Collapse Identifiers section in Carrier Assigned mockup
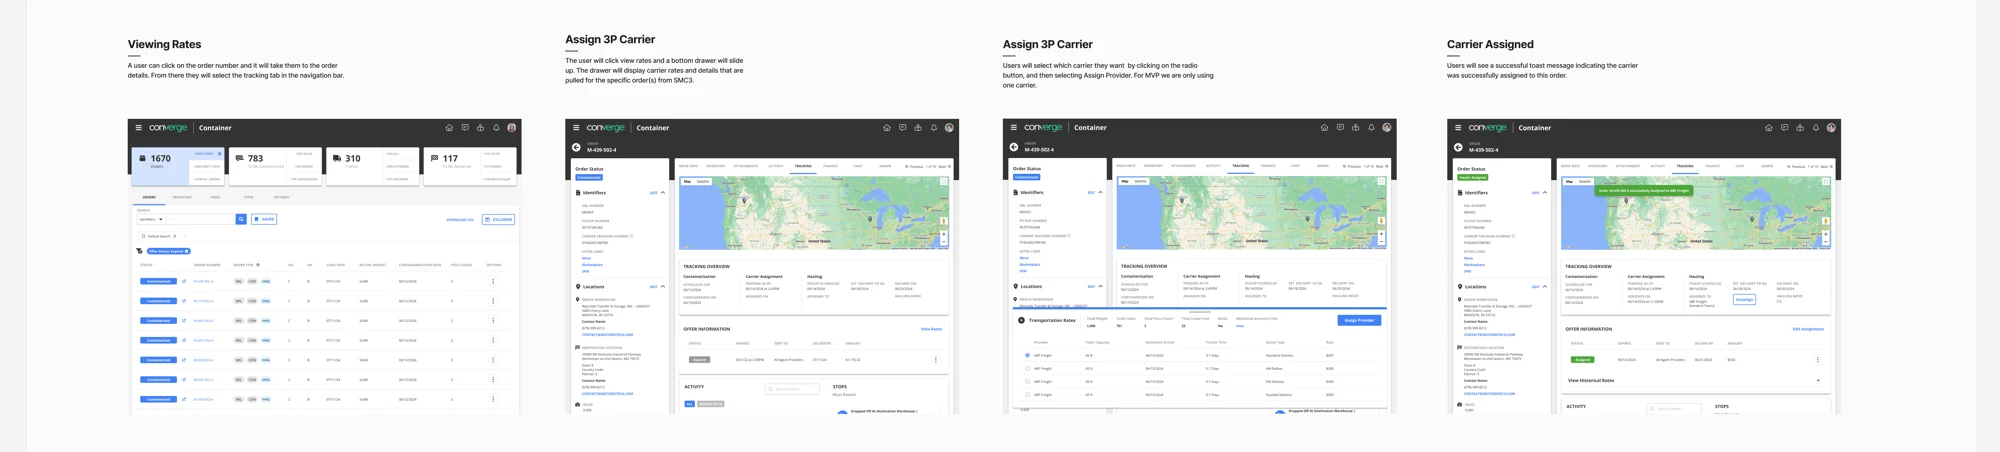This screenshot has width=2000, height=452. (x=1545, y=192)
